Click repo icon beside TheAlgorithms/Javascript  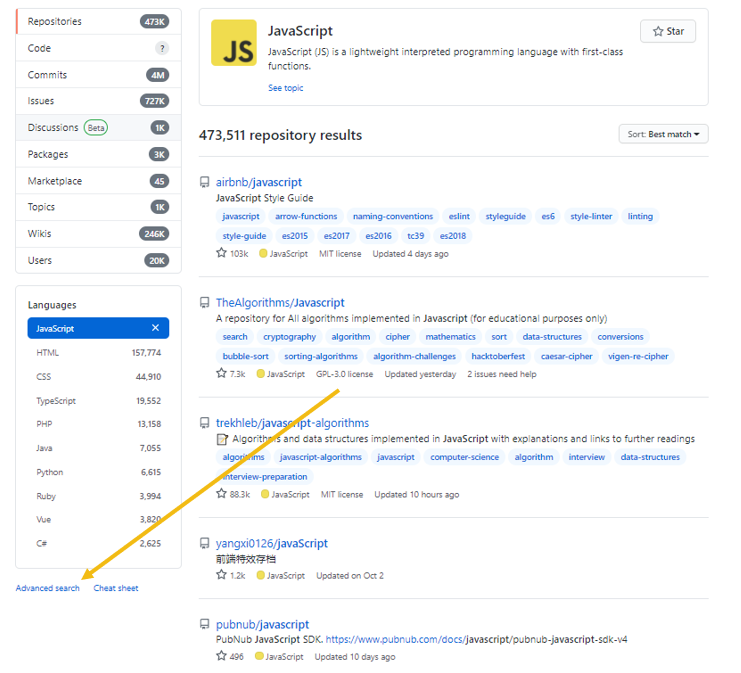(205, 303)
